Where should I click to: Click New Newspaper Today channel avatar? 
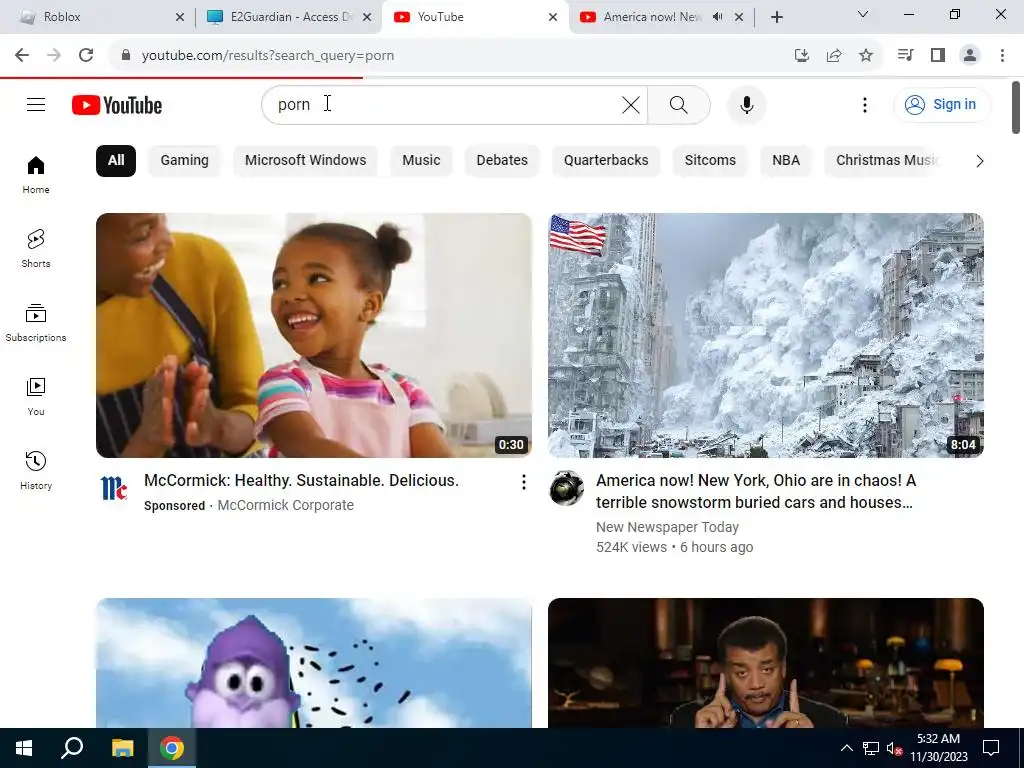pos(566,488)
